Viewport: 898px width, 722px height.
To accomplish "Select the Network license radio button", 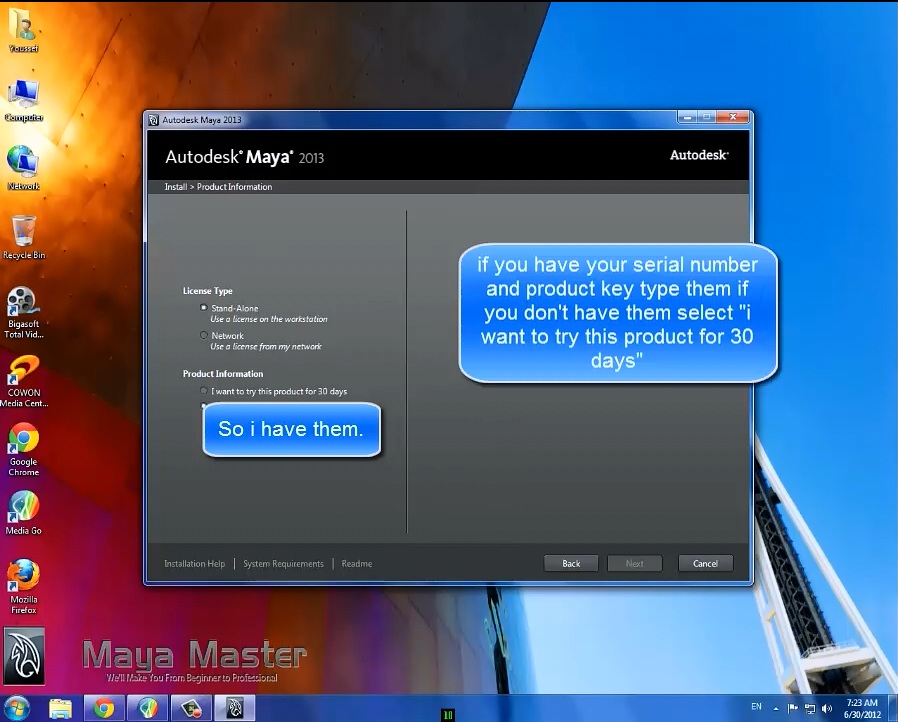I will tap(203, 336).
